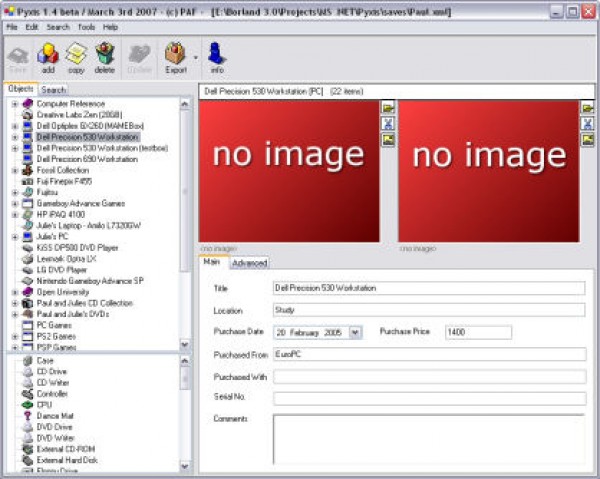This screenshot has width=600, height=479.
Task: Expand the HP iPAQ 4100 node
Action: [x=15, y=215]
